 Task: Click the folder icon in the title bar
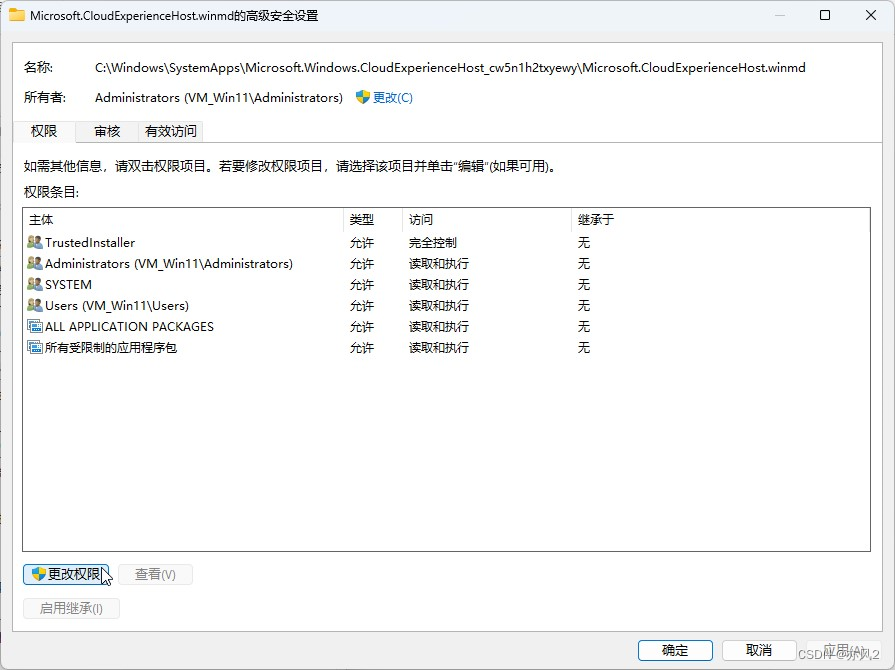click(x=17, y=15)
